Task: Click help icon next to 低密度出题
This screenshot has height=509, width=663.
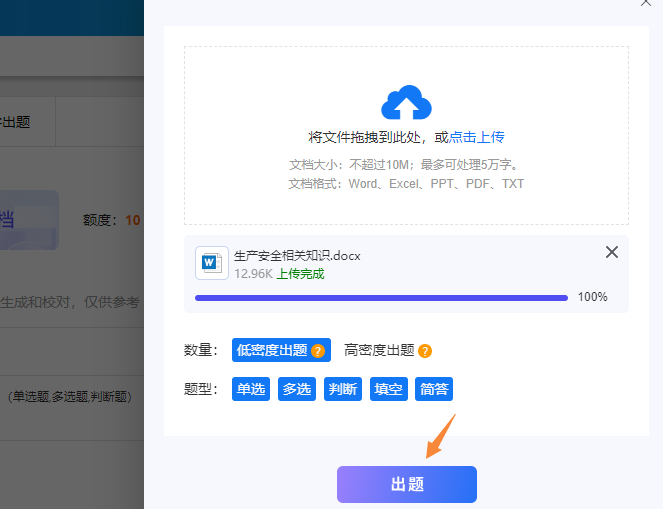Action: click(318, 350)
